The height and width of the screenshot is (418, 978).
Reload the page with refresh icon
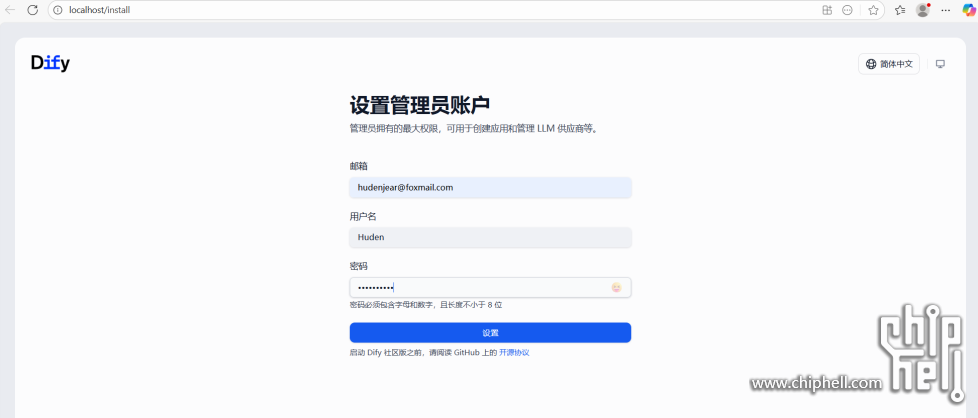32,10
